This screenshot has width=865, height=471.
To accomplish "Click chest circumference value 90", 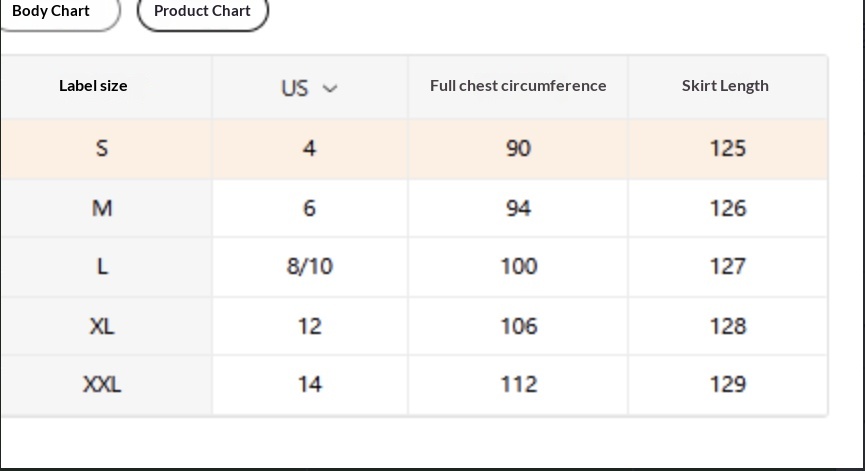I will (518, 148).
